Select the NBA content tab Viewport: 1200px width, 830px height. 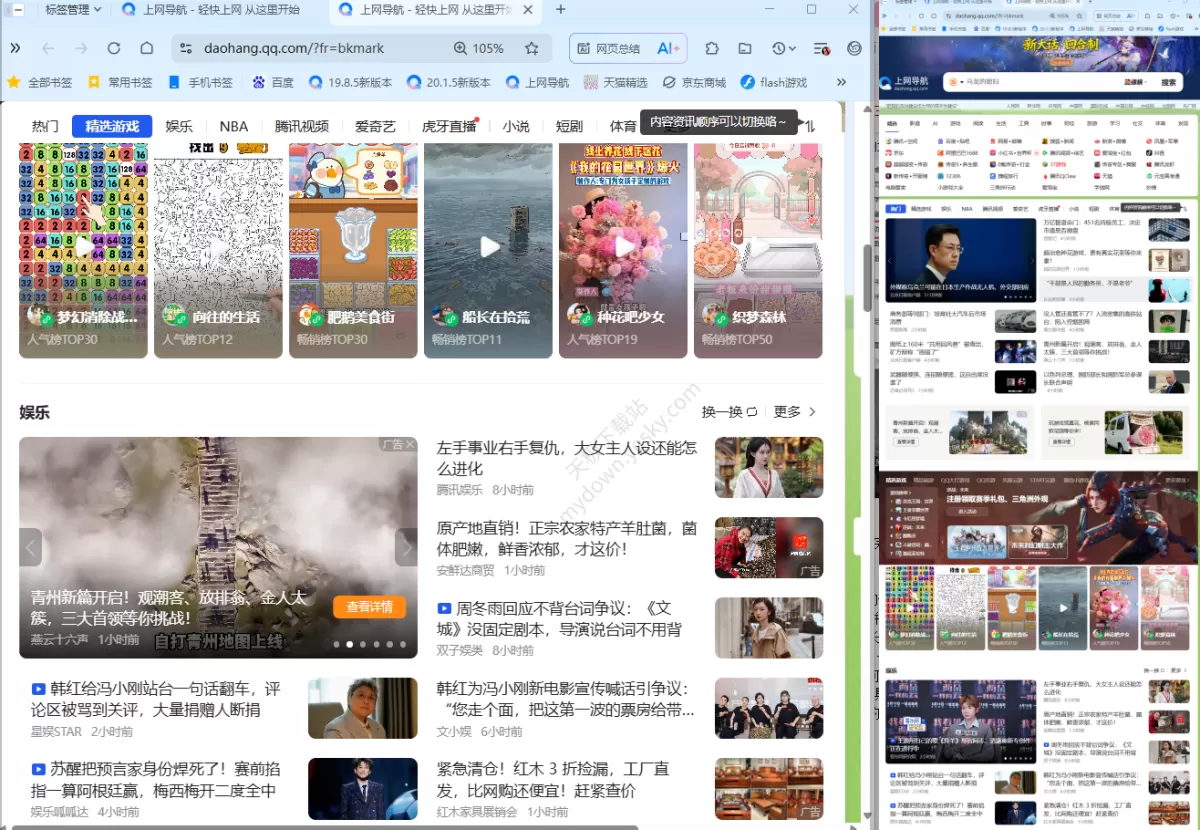[234, 126]
